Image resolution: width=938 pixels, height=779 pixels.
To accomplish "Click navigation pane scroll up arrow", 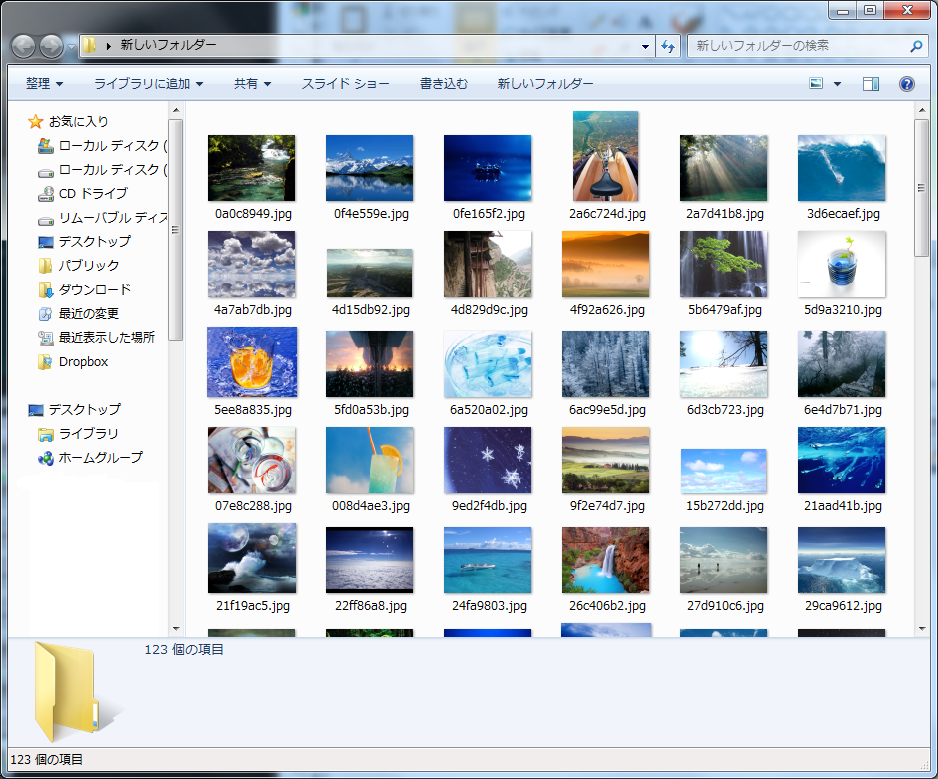I will coord(176,110).
